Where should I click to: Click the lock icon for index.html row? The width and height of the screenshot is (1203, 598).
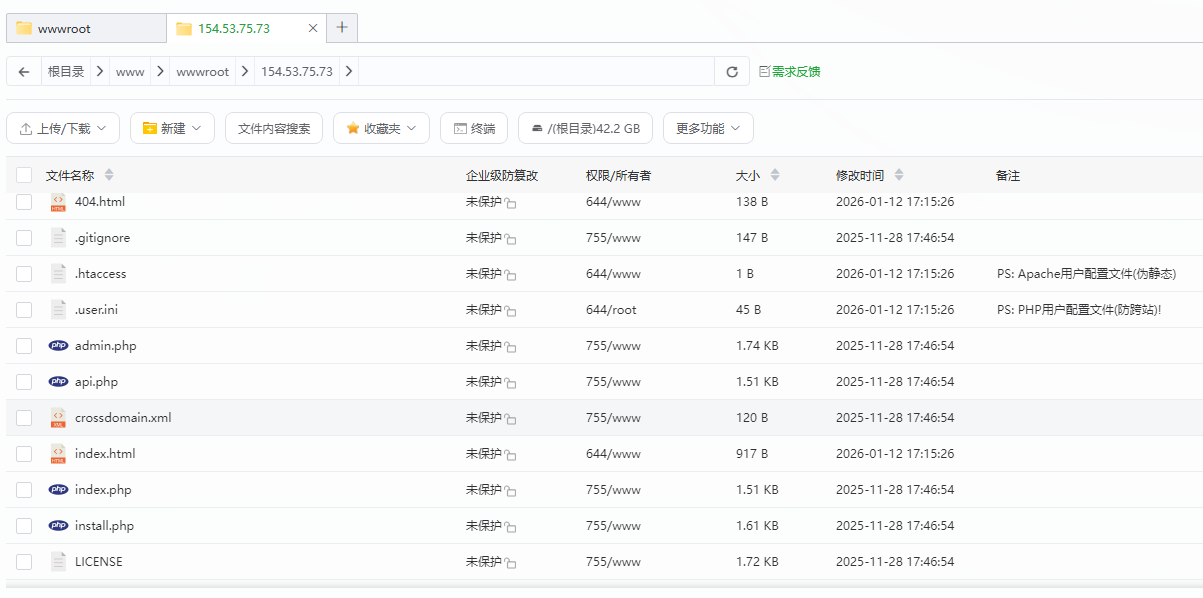[x=510, y=455]
